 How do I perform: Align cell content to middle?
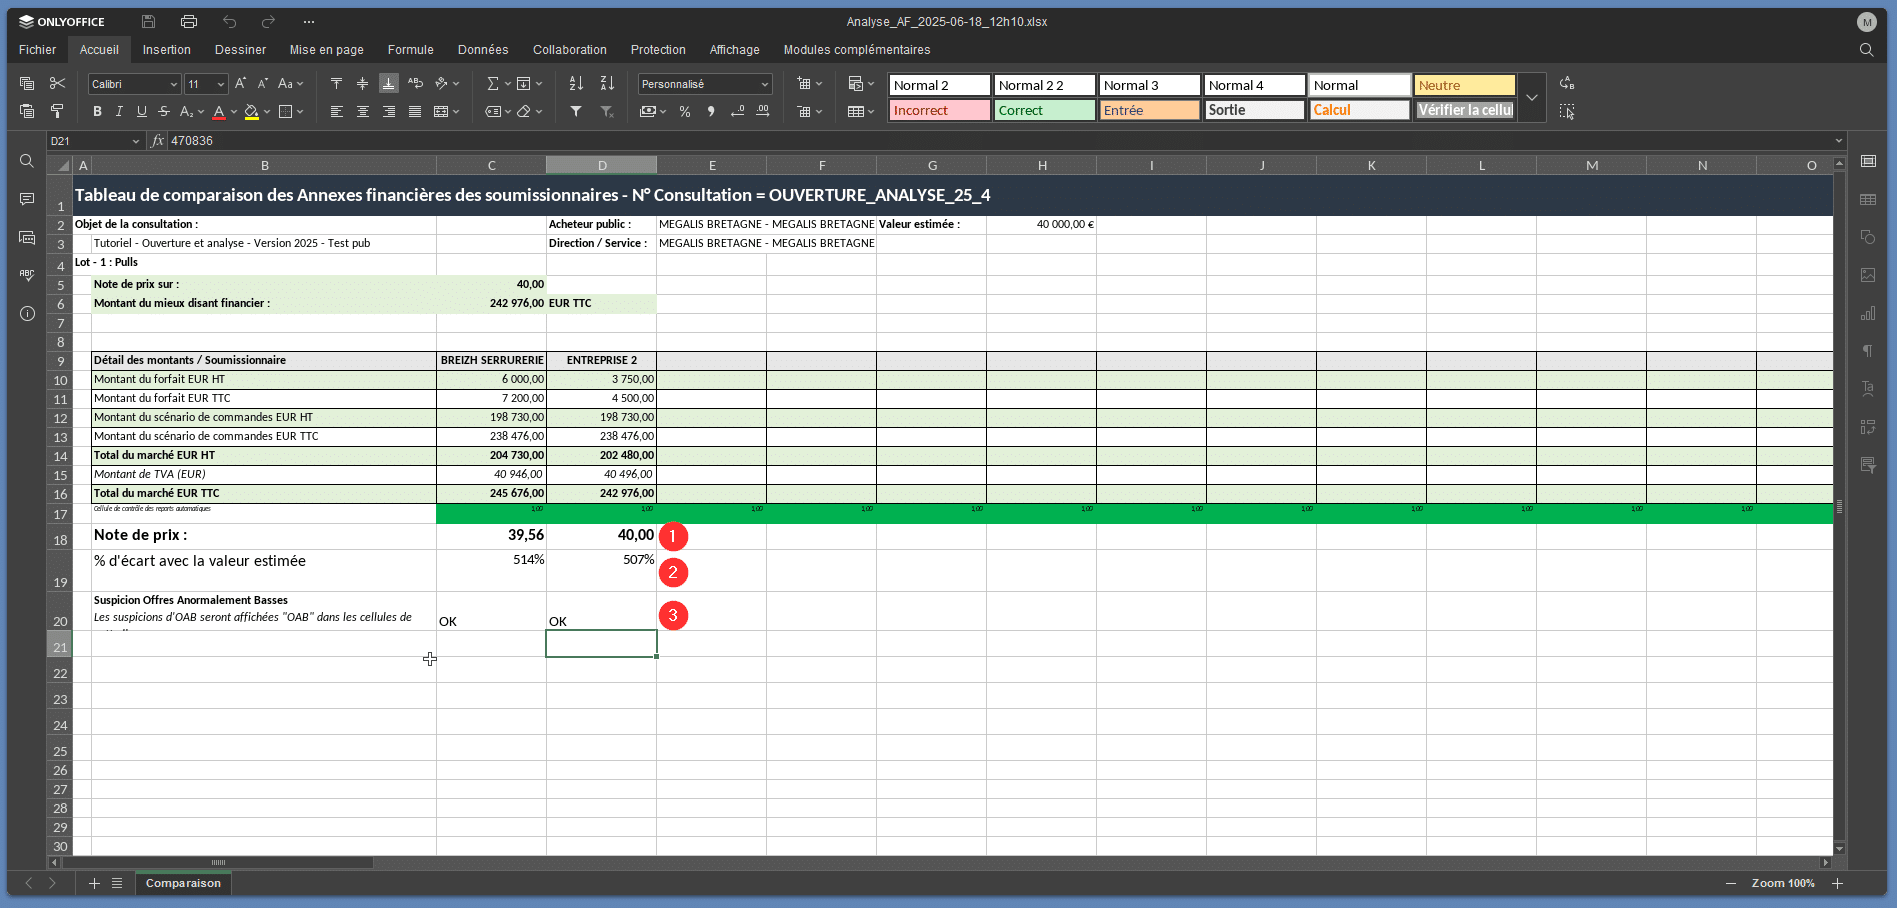pos(362,84)
